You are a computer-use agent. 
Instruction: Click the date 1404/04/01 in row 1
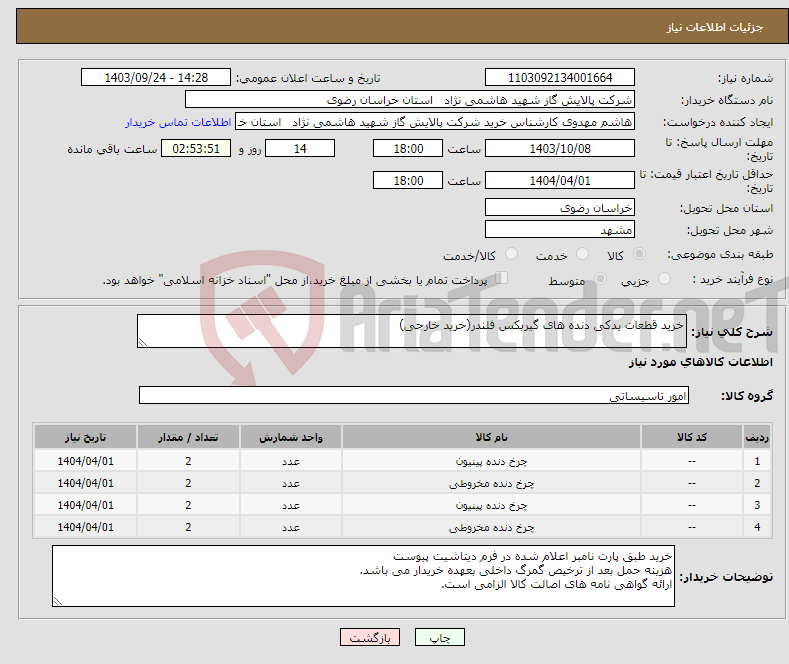click(86, 461)
